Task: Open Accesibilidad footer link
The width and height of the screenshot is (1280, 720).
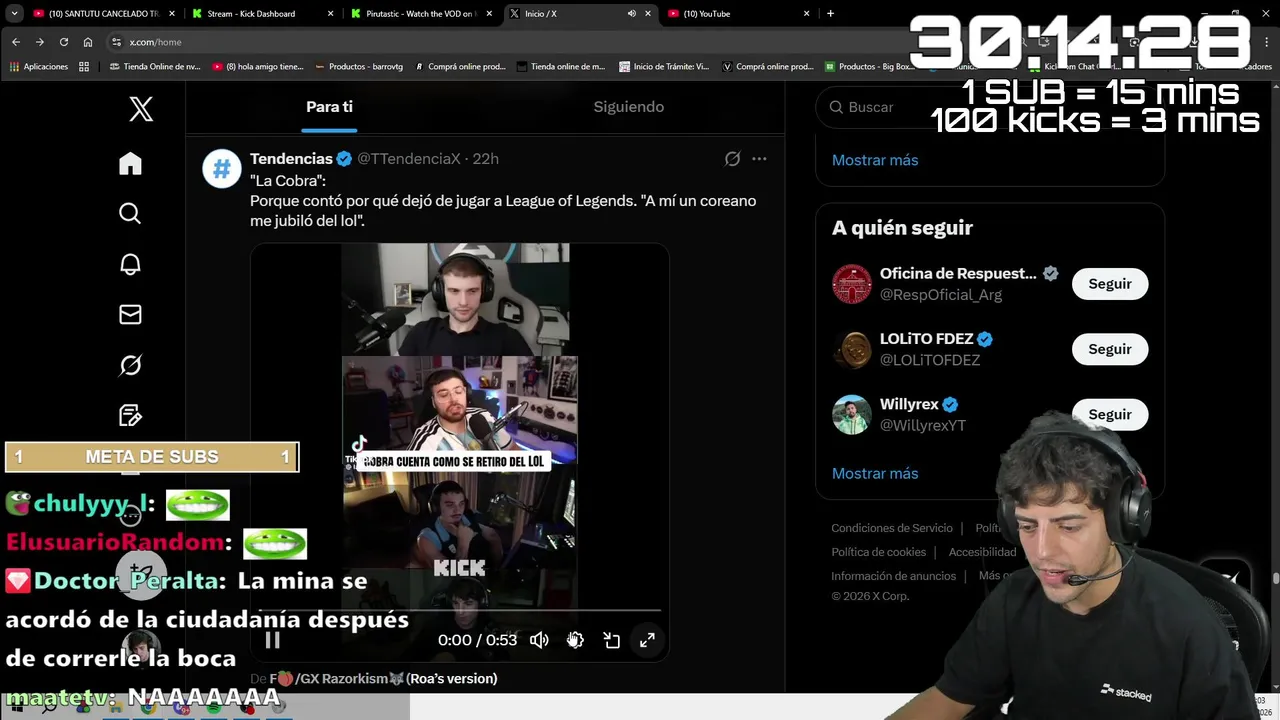Action: (x=982, y=552)
